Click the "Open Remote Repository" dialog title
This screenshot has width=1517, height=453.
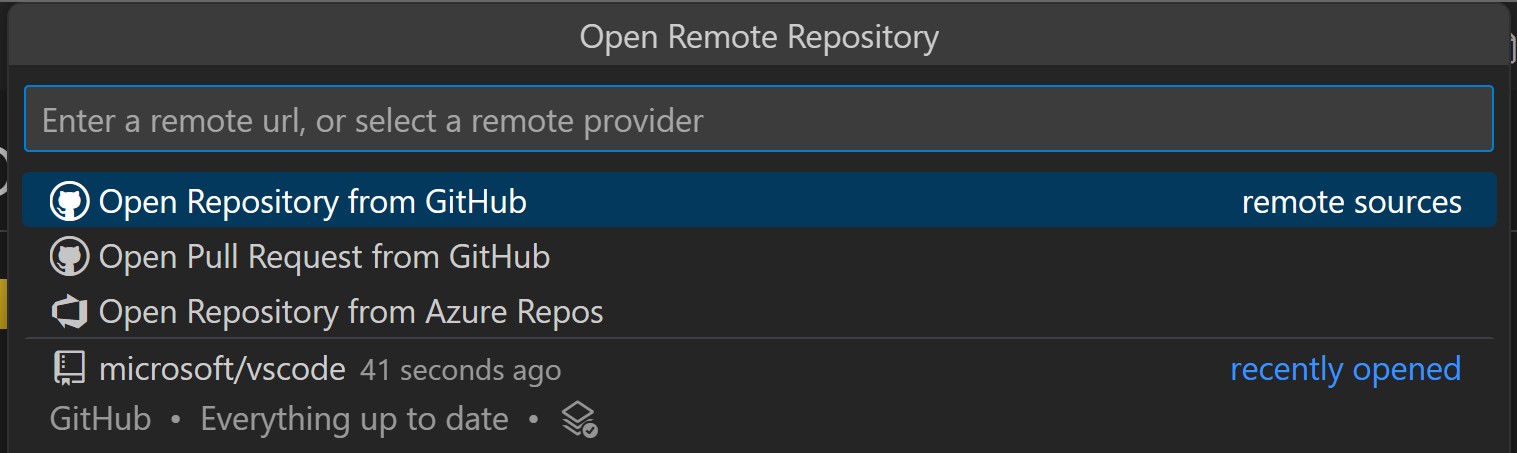point(758,38)
